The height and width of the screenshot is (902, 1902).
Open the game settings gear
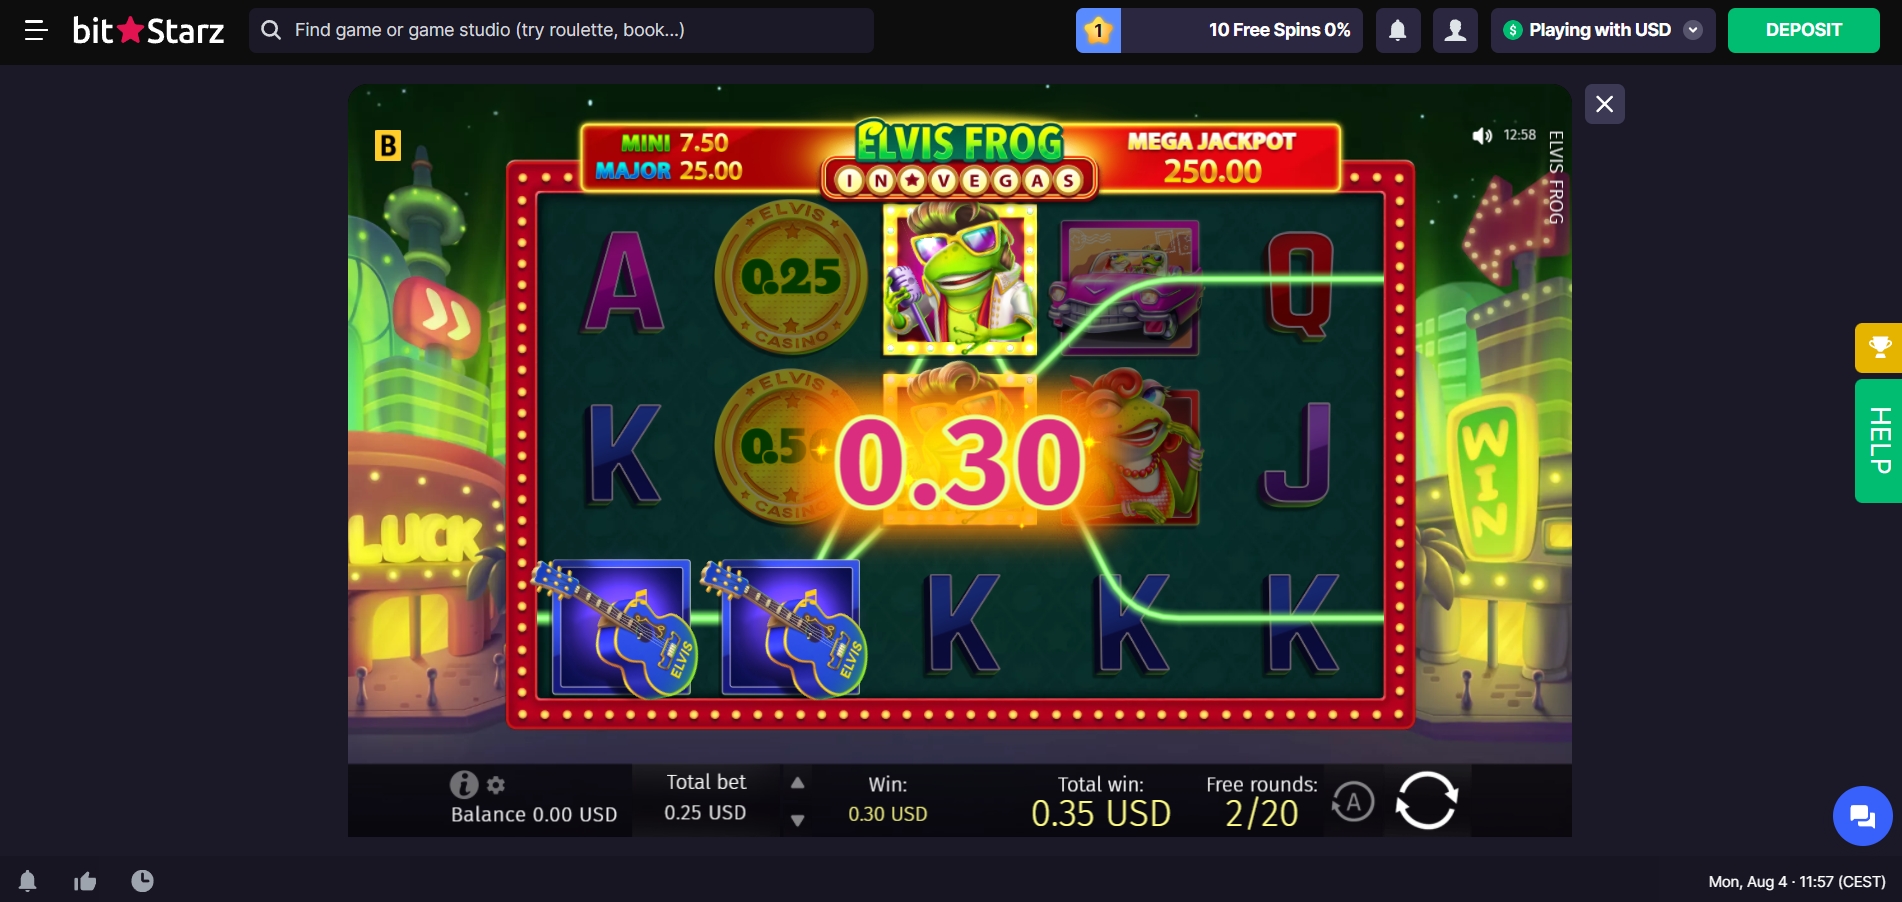496,785
